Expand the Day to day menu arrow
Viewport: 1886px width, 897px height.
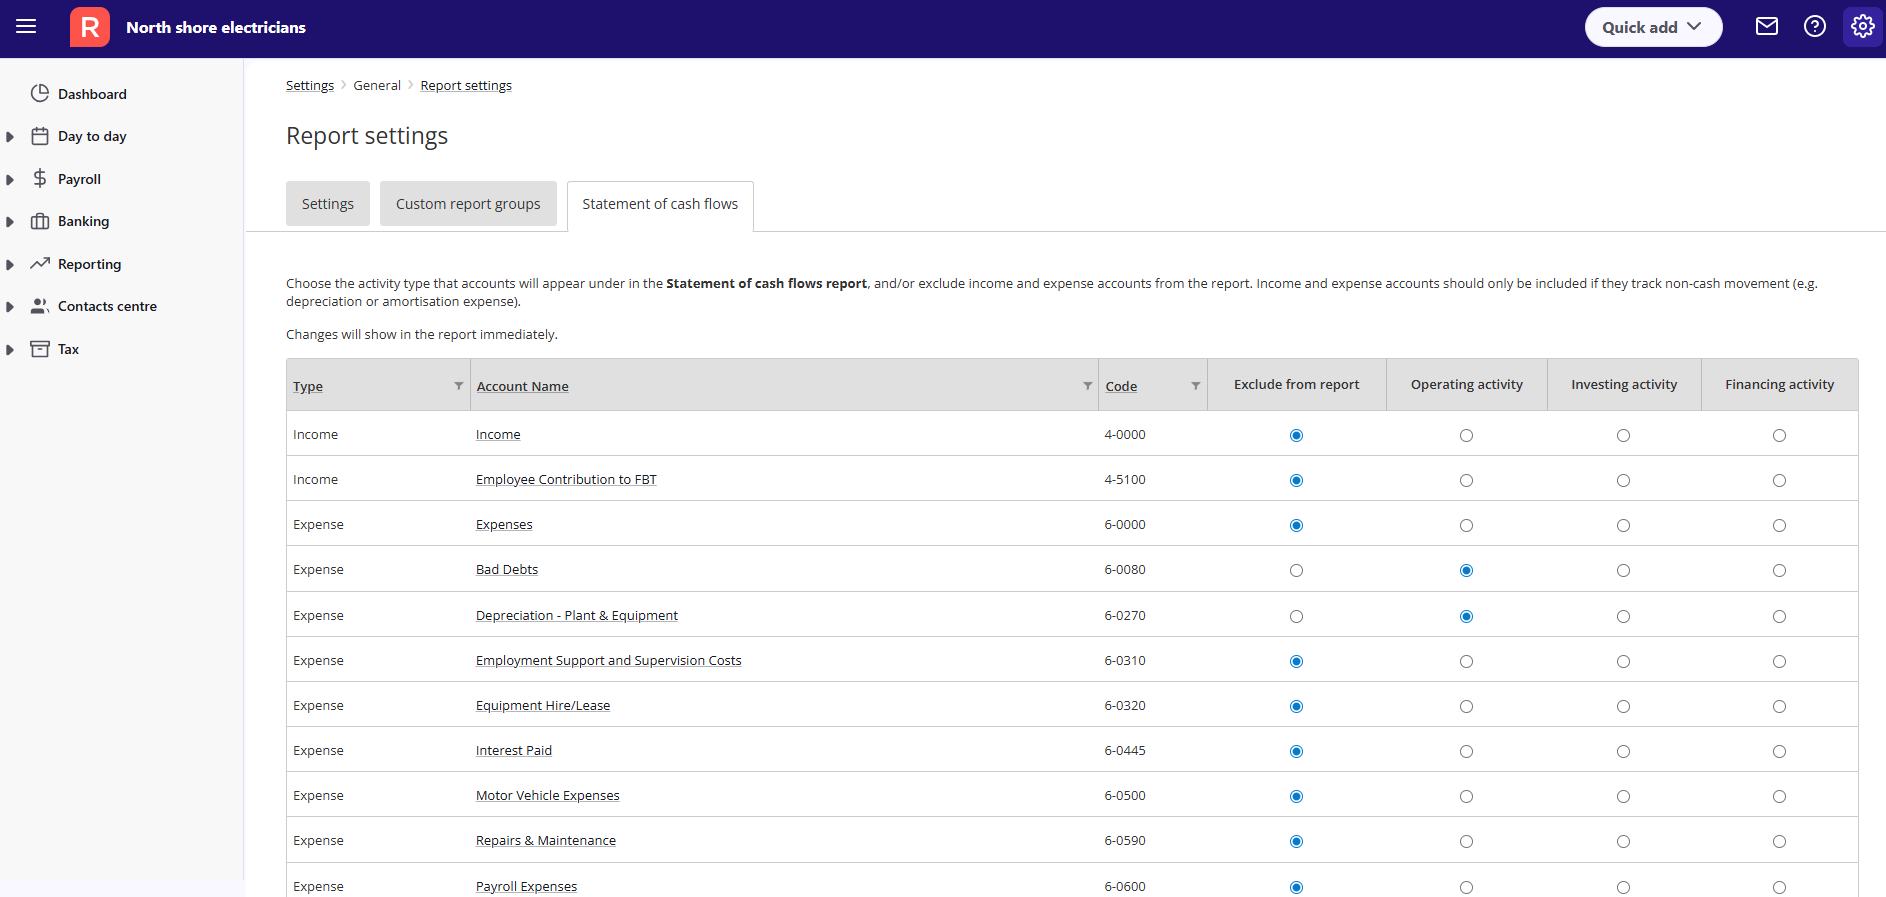tap(10, 137)
